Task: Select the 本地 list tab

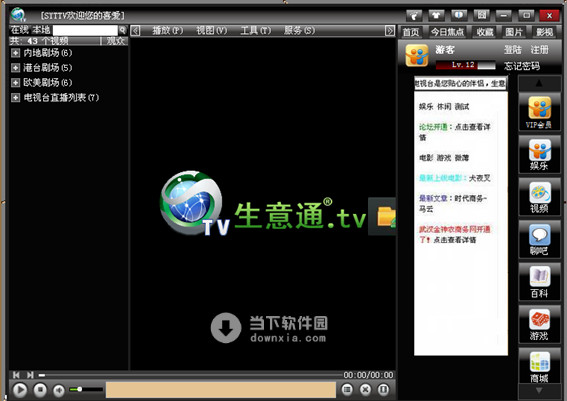Action: coord(42,30)
